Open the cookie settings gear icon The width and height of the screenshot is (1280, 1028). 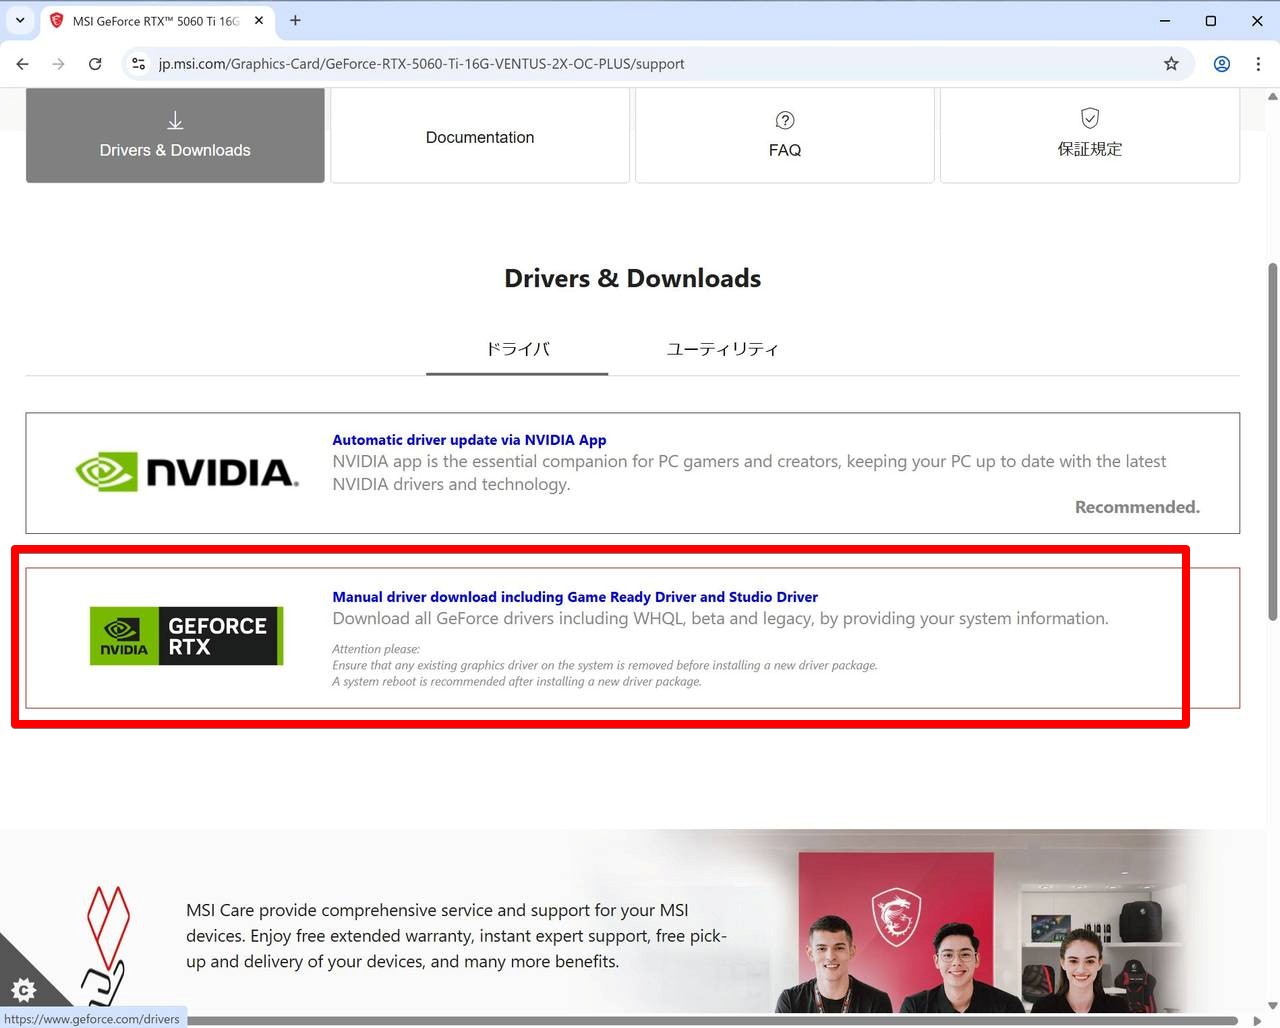23,990
